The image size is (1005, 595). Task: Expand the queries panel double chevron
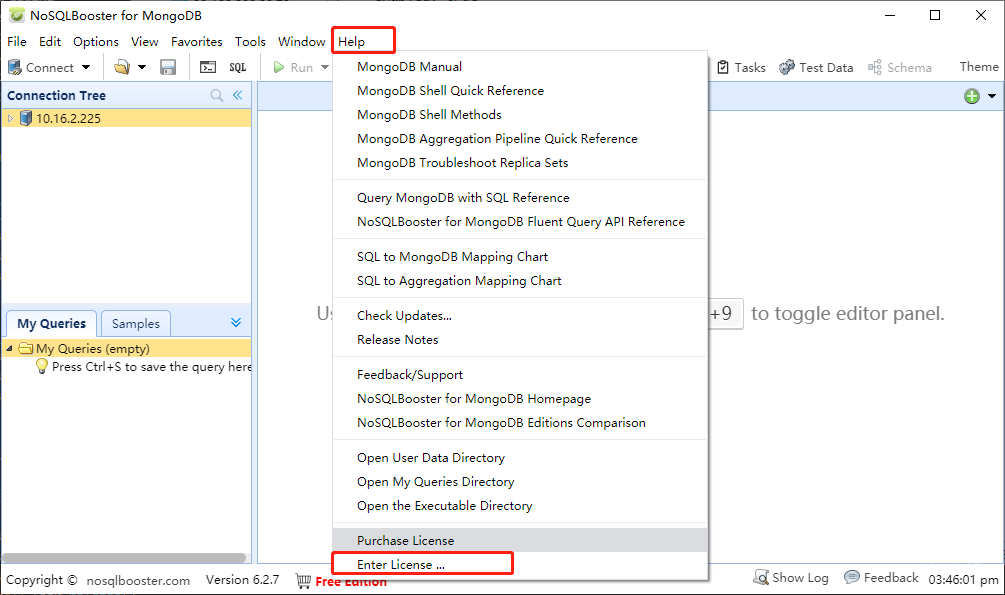[236, 322]
